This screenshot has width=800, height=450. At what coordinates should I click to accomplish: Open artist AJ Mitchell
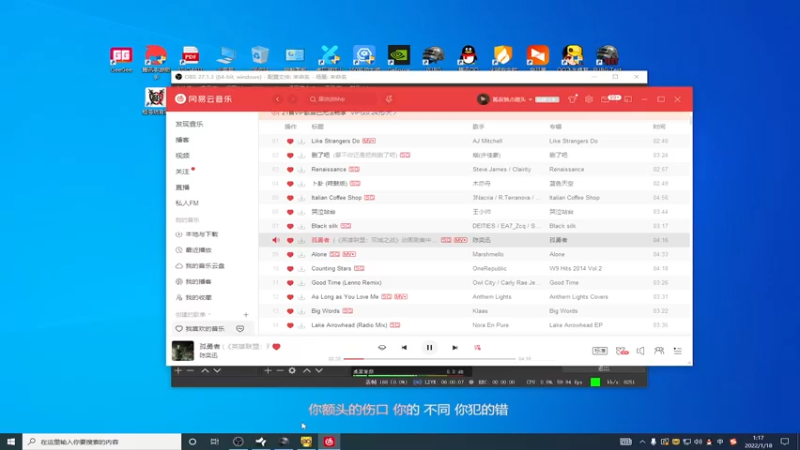(x=487, y=141)
